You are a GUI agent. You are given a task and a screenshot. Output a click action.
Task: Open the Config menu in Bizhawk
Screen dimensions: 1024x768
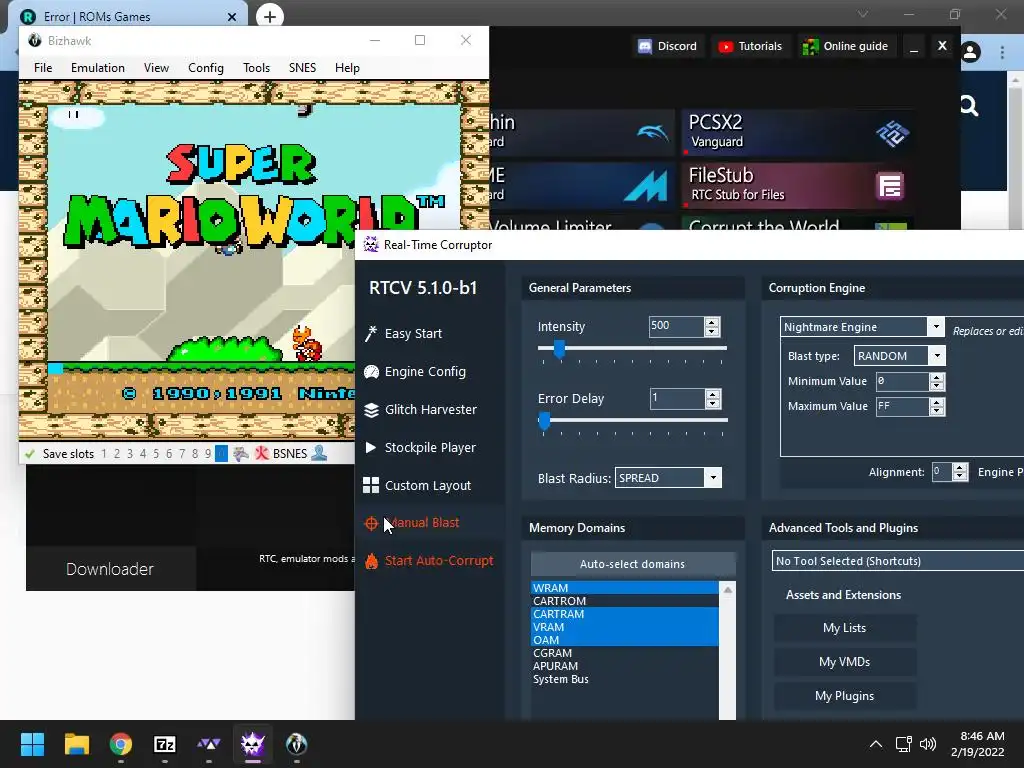coord(206,68)
